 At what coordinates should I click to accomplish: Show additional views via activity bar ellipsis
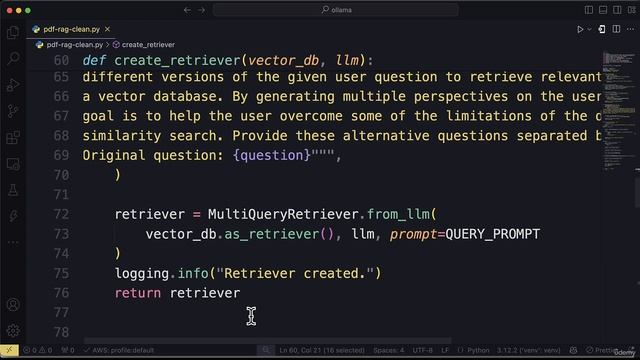tap(13, 242)
